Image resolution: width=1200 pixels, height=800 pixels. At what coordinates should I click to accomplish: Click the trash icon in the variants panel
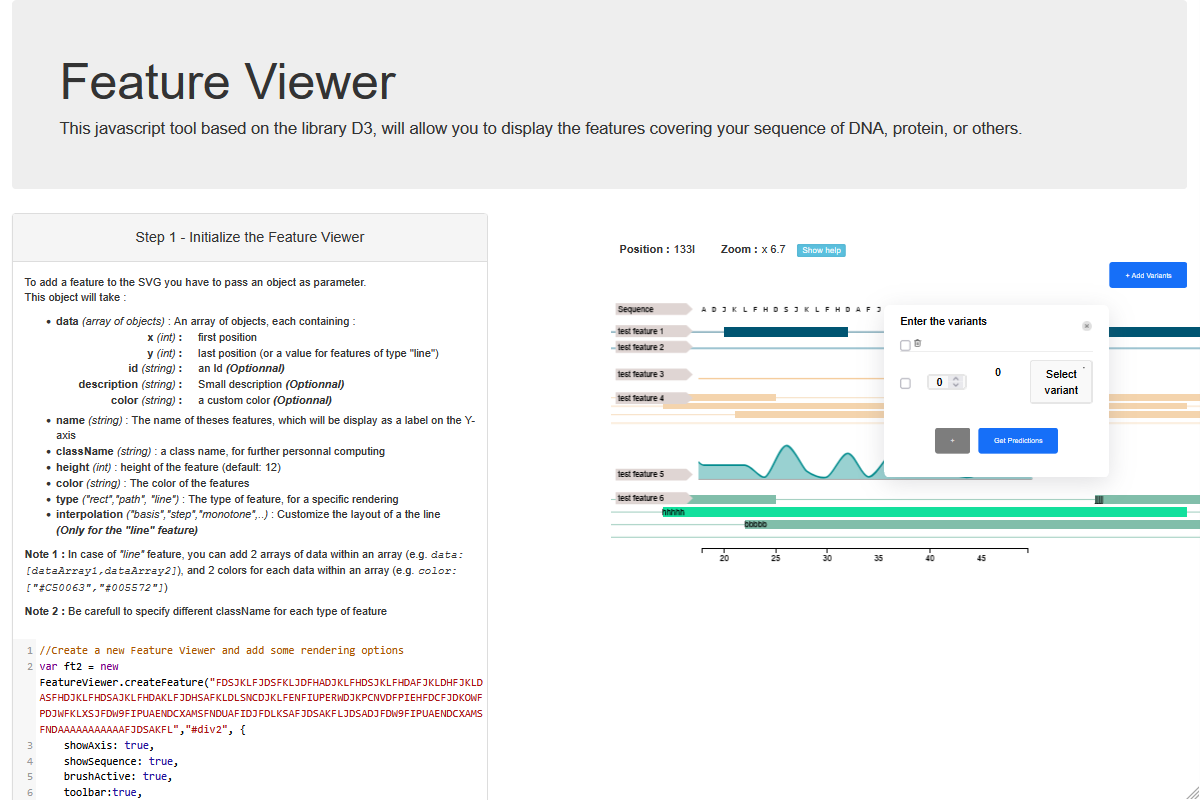(917, 343)
